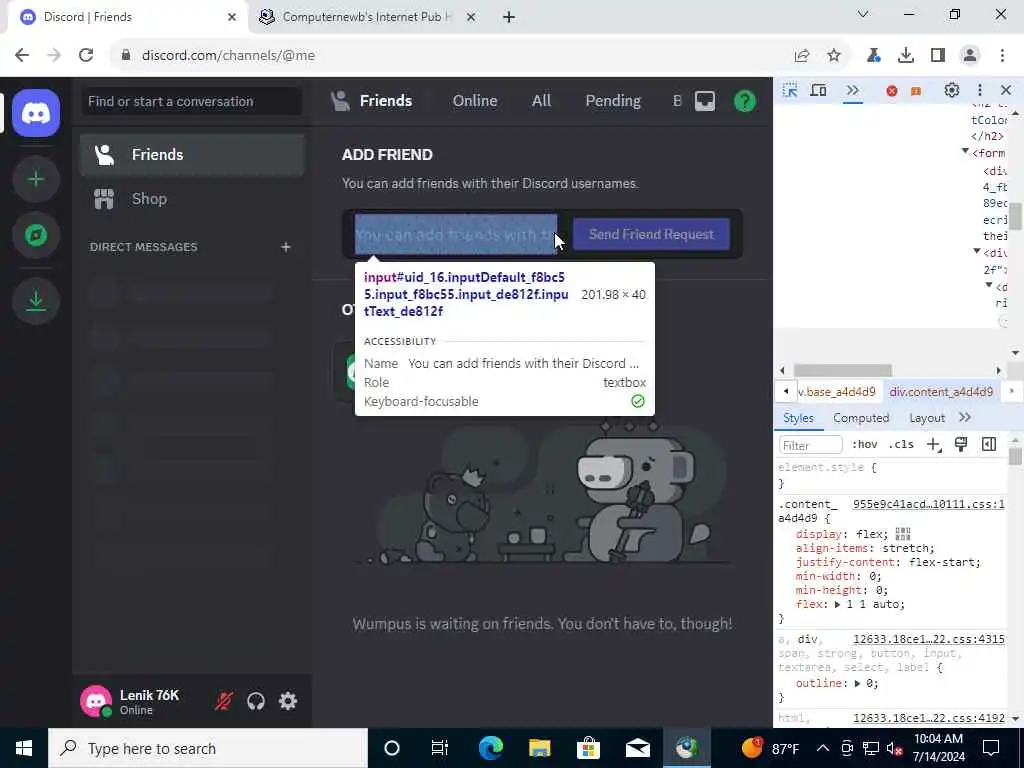Open Discord user settings gear
This screenshot has height=768, width=1024.
tap(288, 701)
